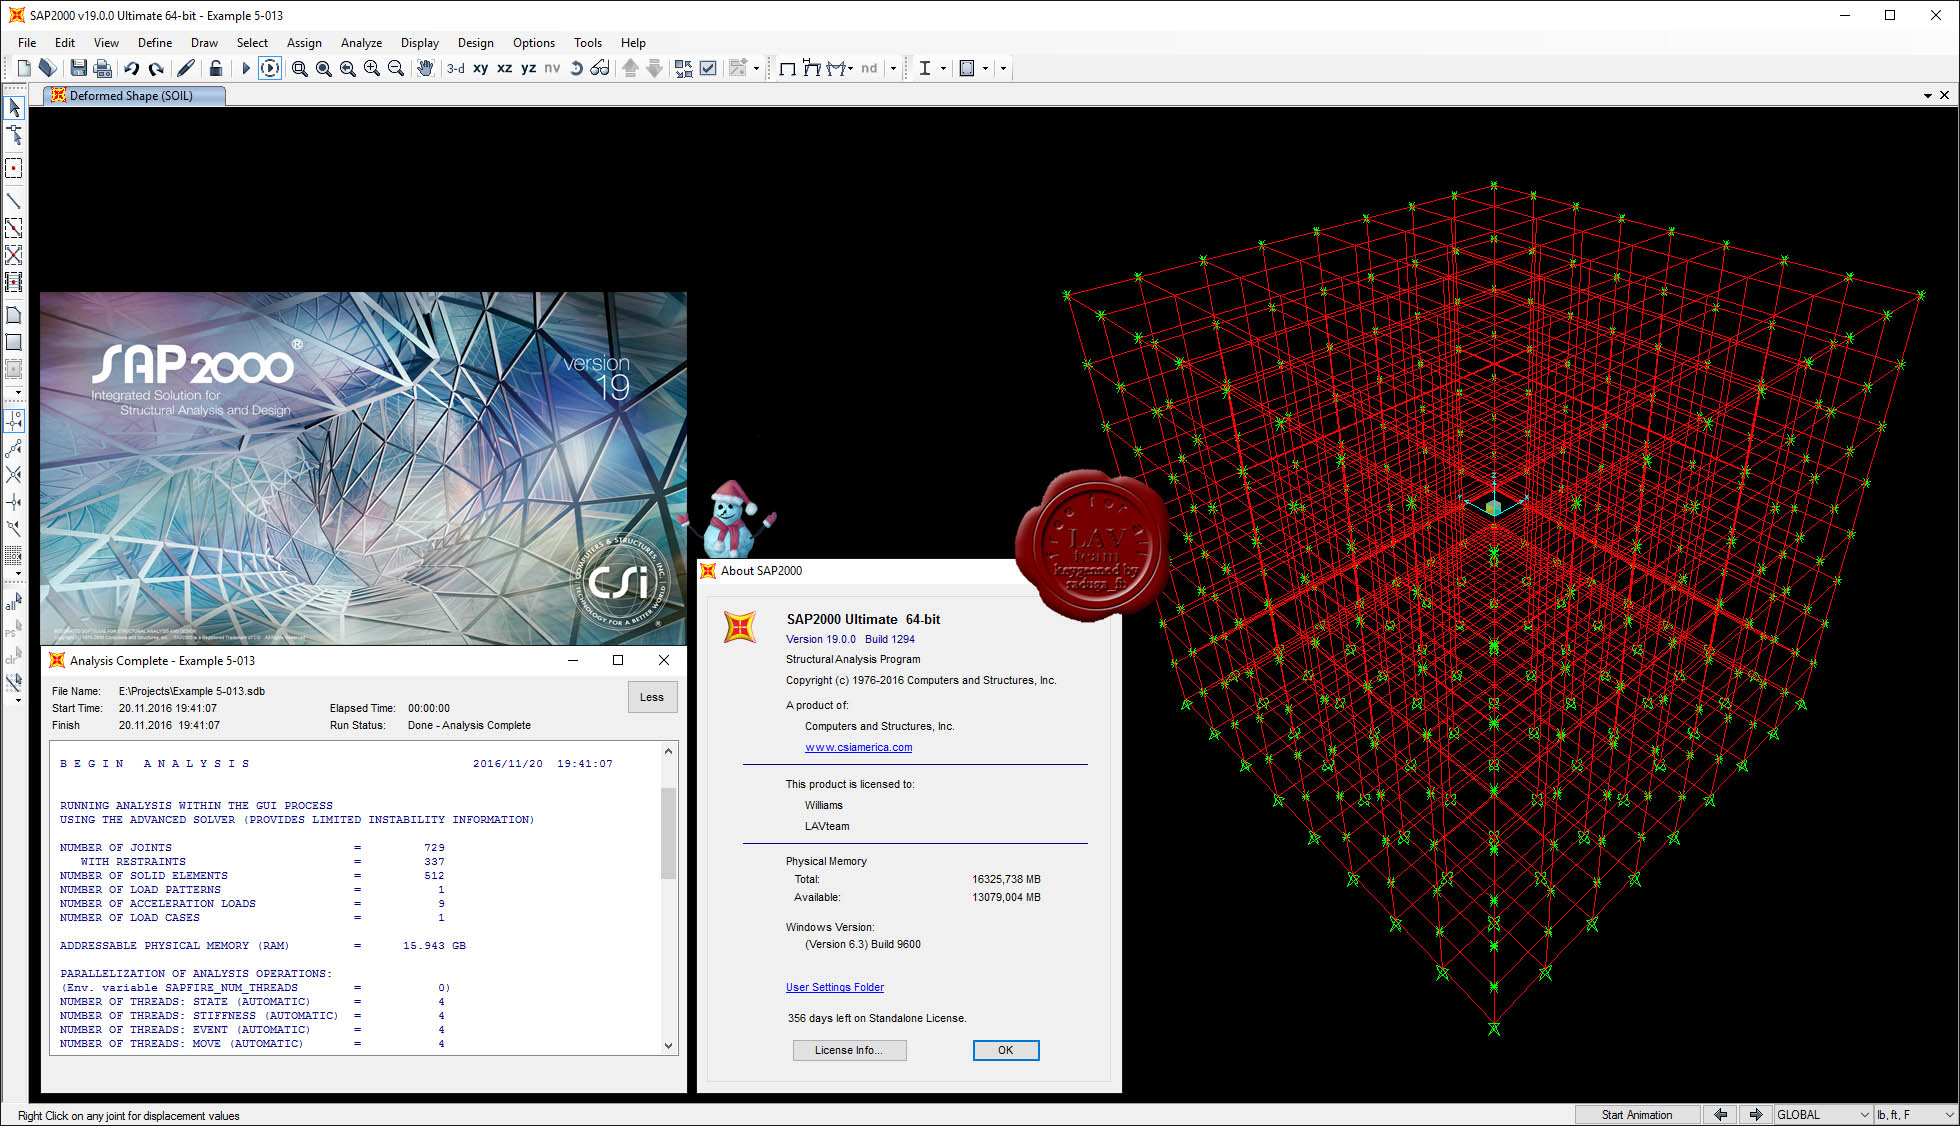Click the restore full view zoom icon

(323, 68)
